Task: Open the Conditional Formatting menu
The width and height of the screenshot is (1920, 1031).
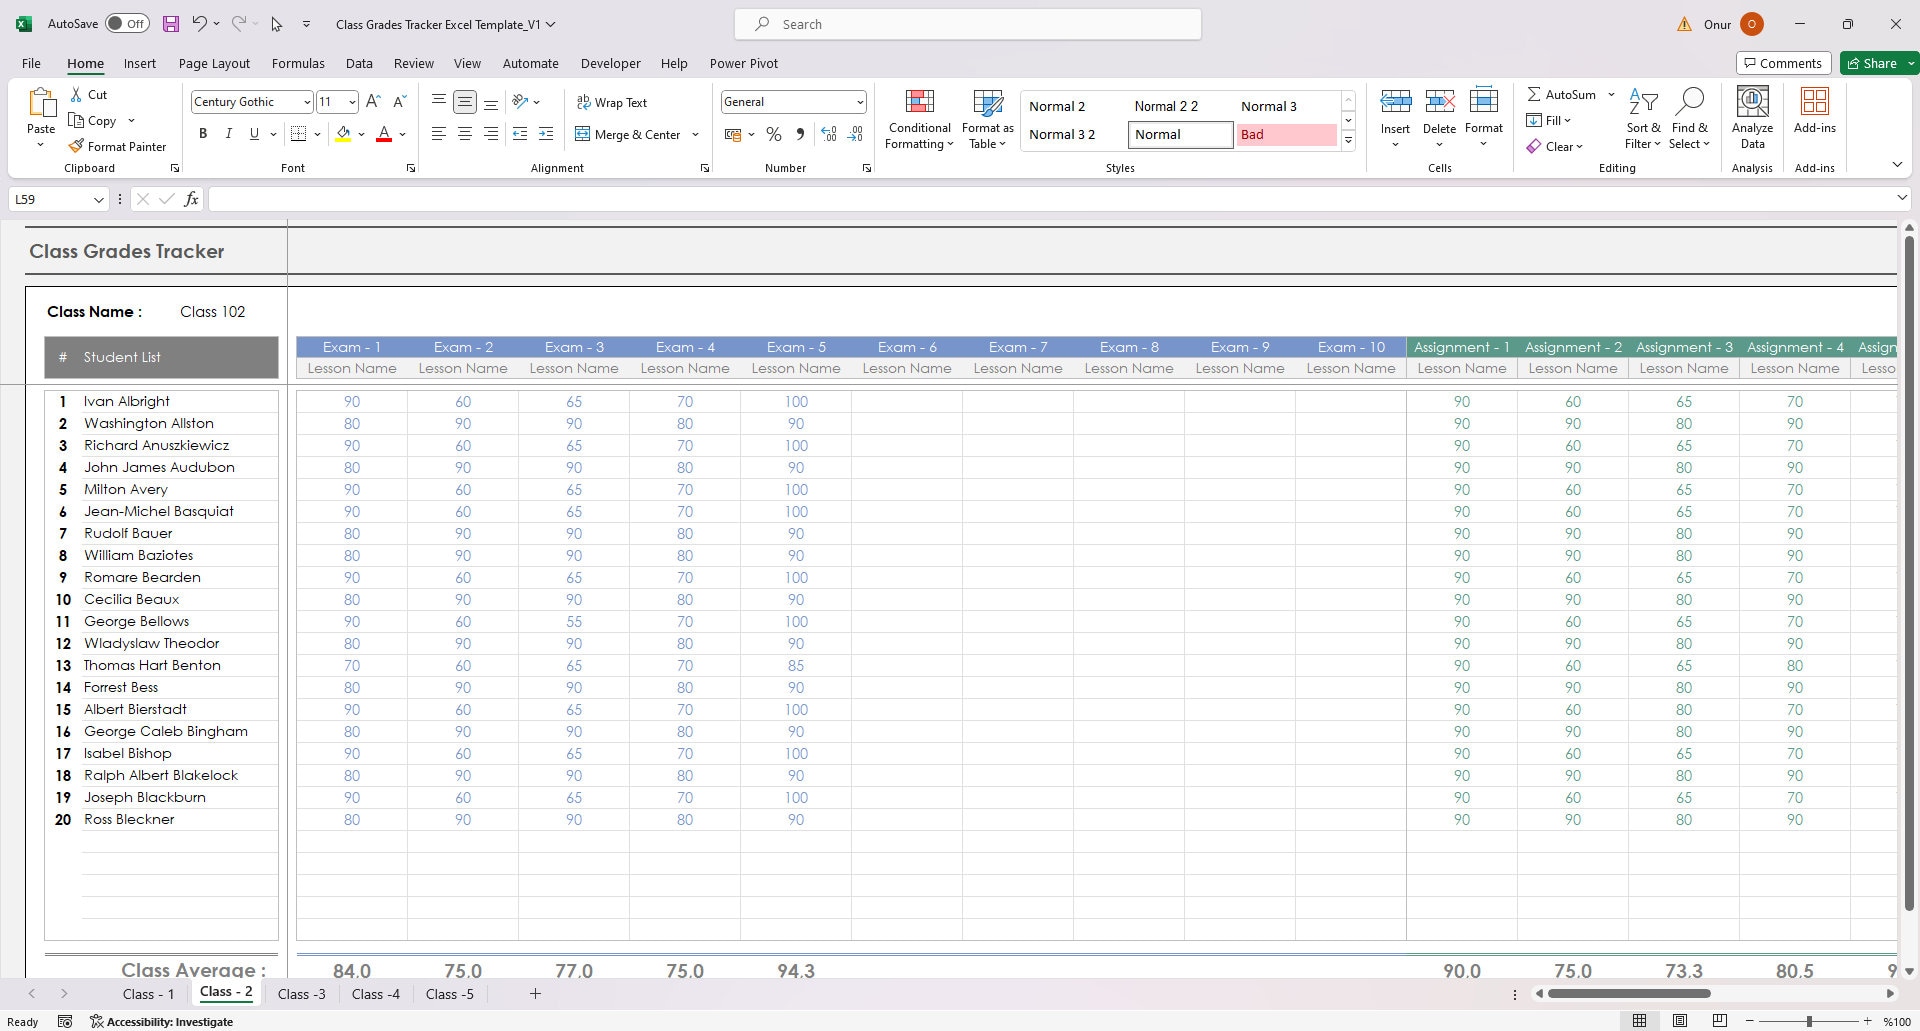Action: [x=918, y=118]
